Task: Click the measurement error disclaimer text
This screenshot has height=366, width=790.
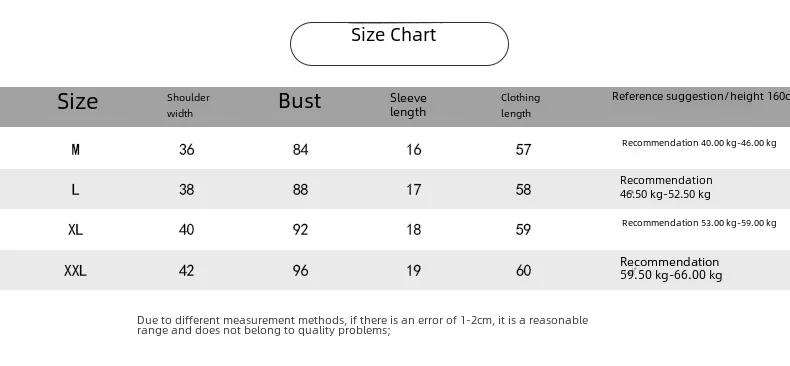Action: 362,325
